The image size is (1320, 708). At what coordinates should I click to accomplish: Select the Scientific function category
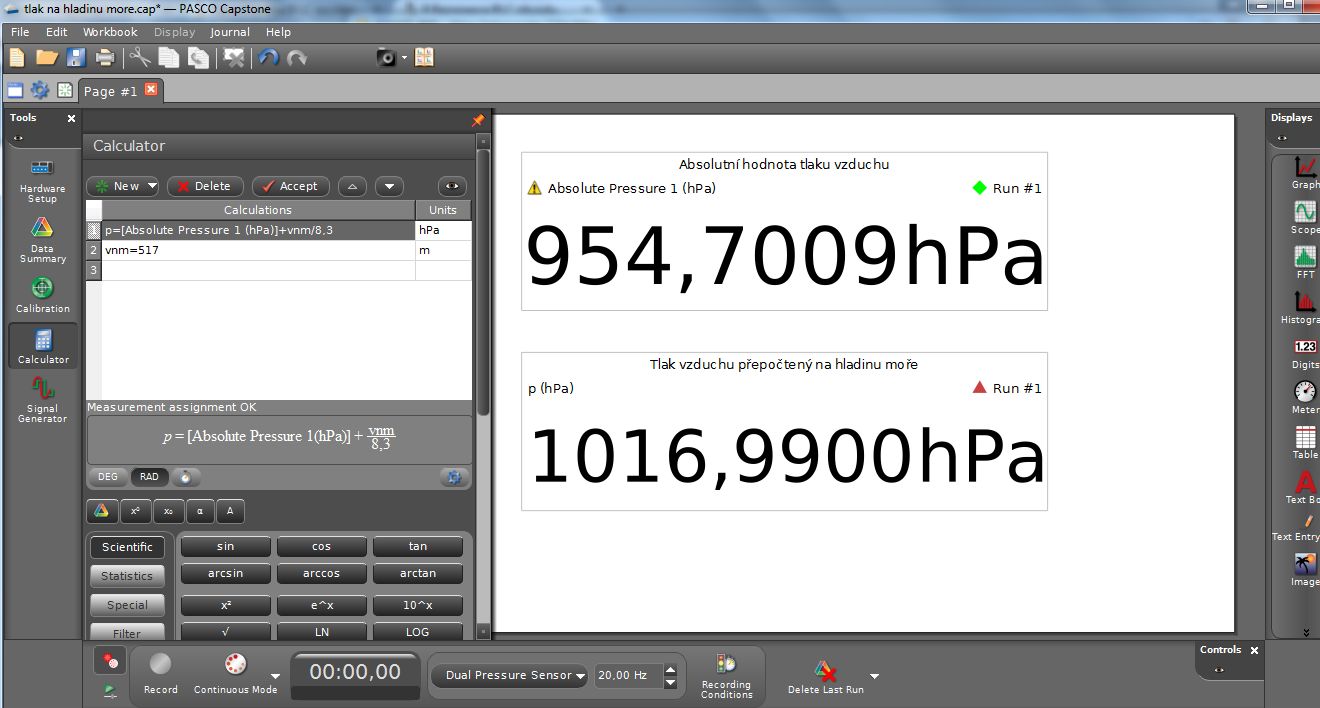point(127,547)
